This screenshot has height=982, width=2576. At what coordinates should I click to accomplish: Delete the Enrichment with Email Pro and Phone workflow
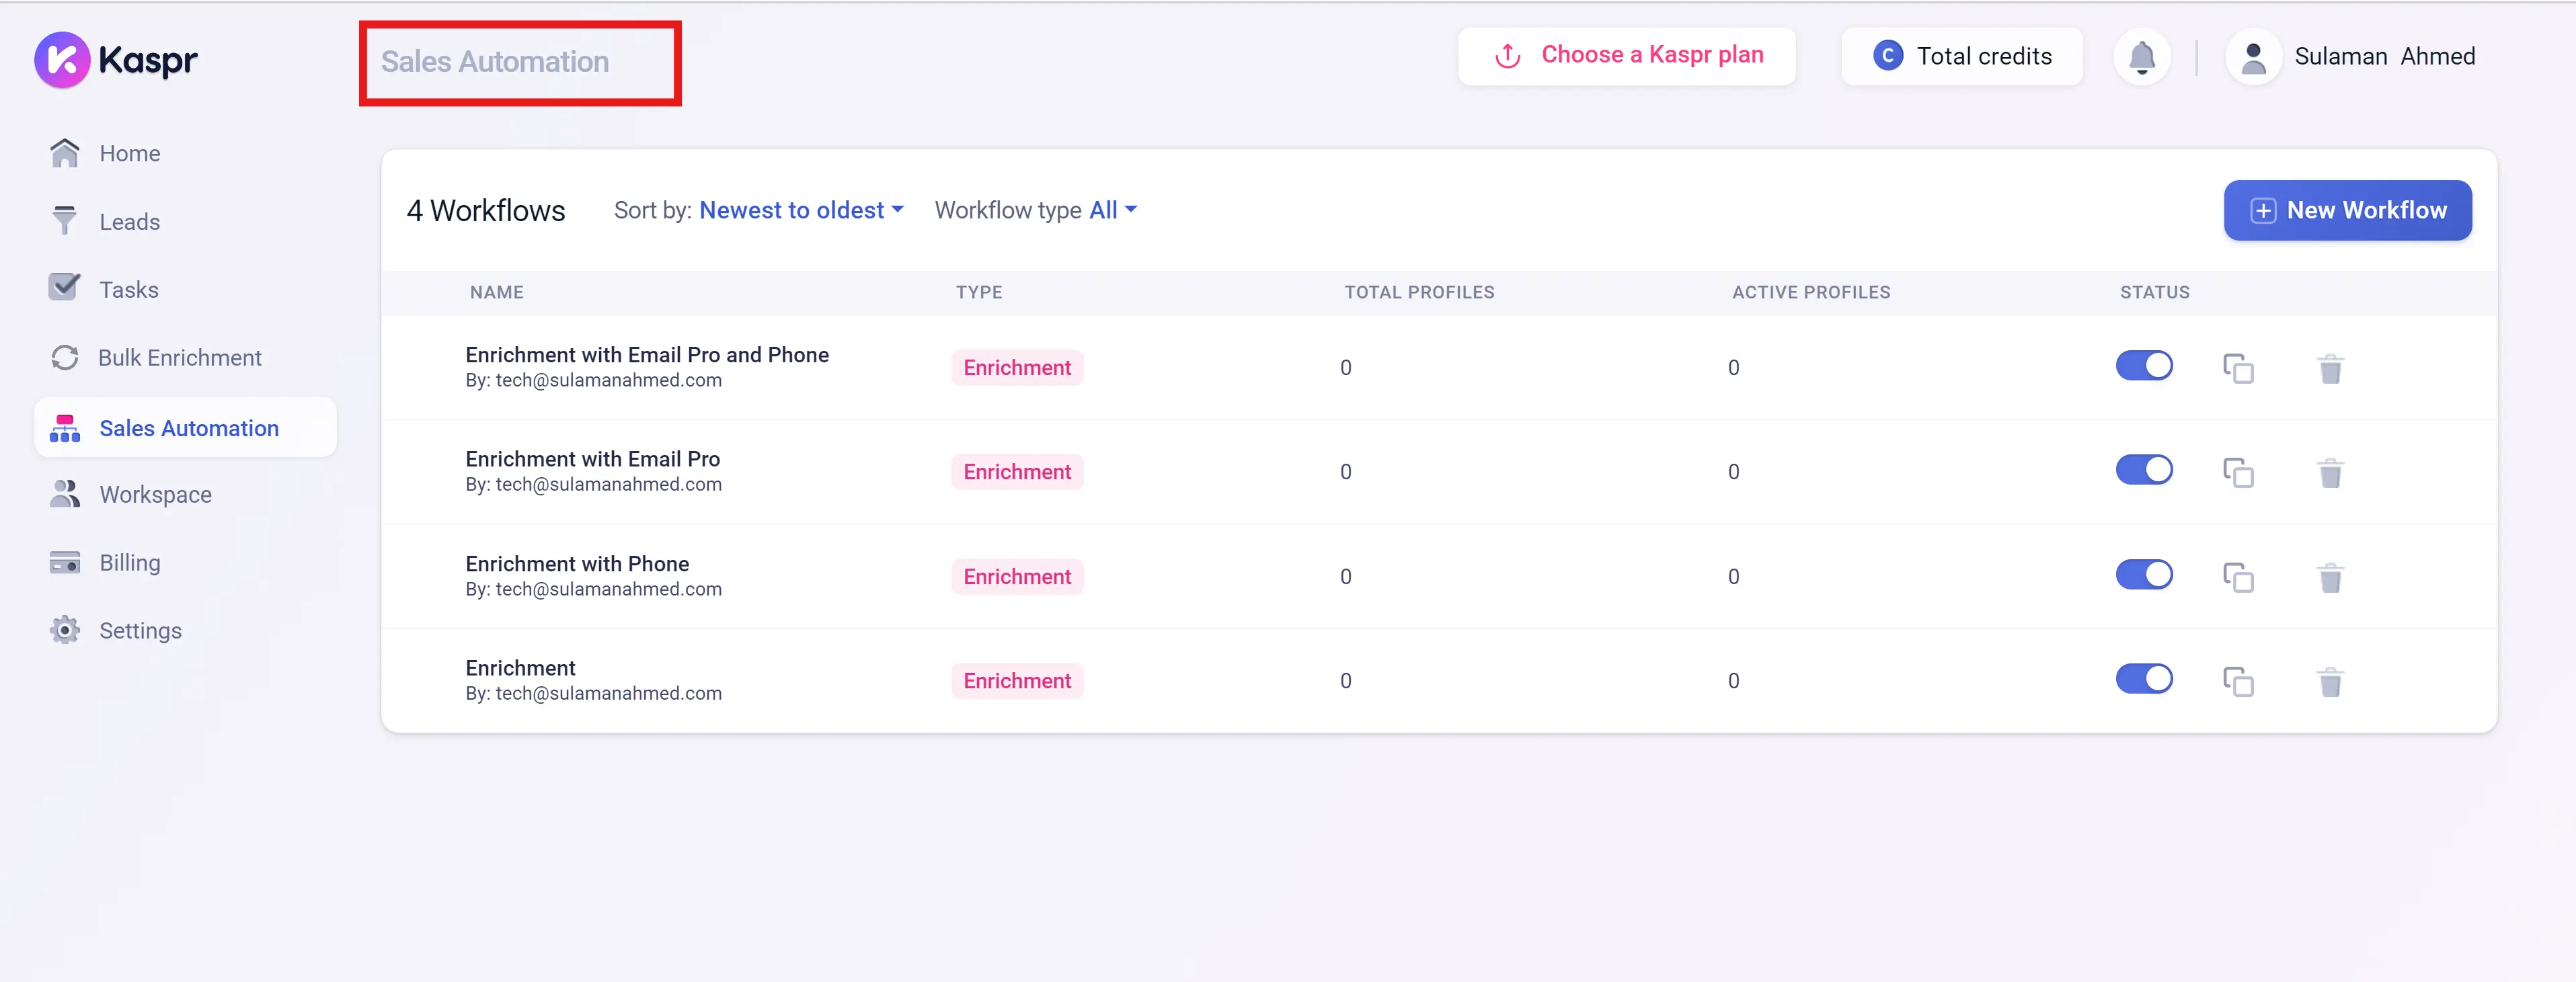pos(2330,368)
